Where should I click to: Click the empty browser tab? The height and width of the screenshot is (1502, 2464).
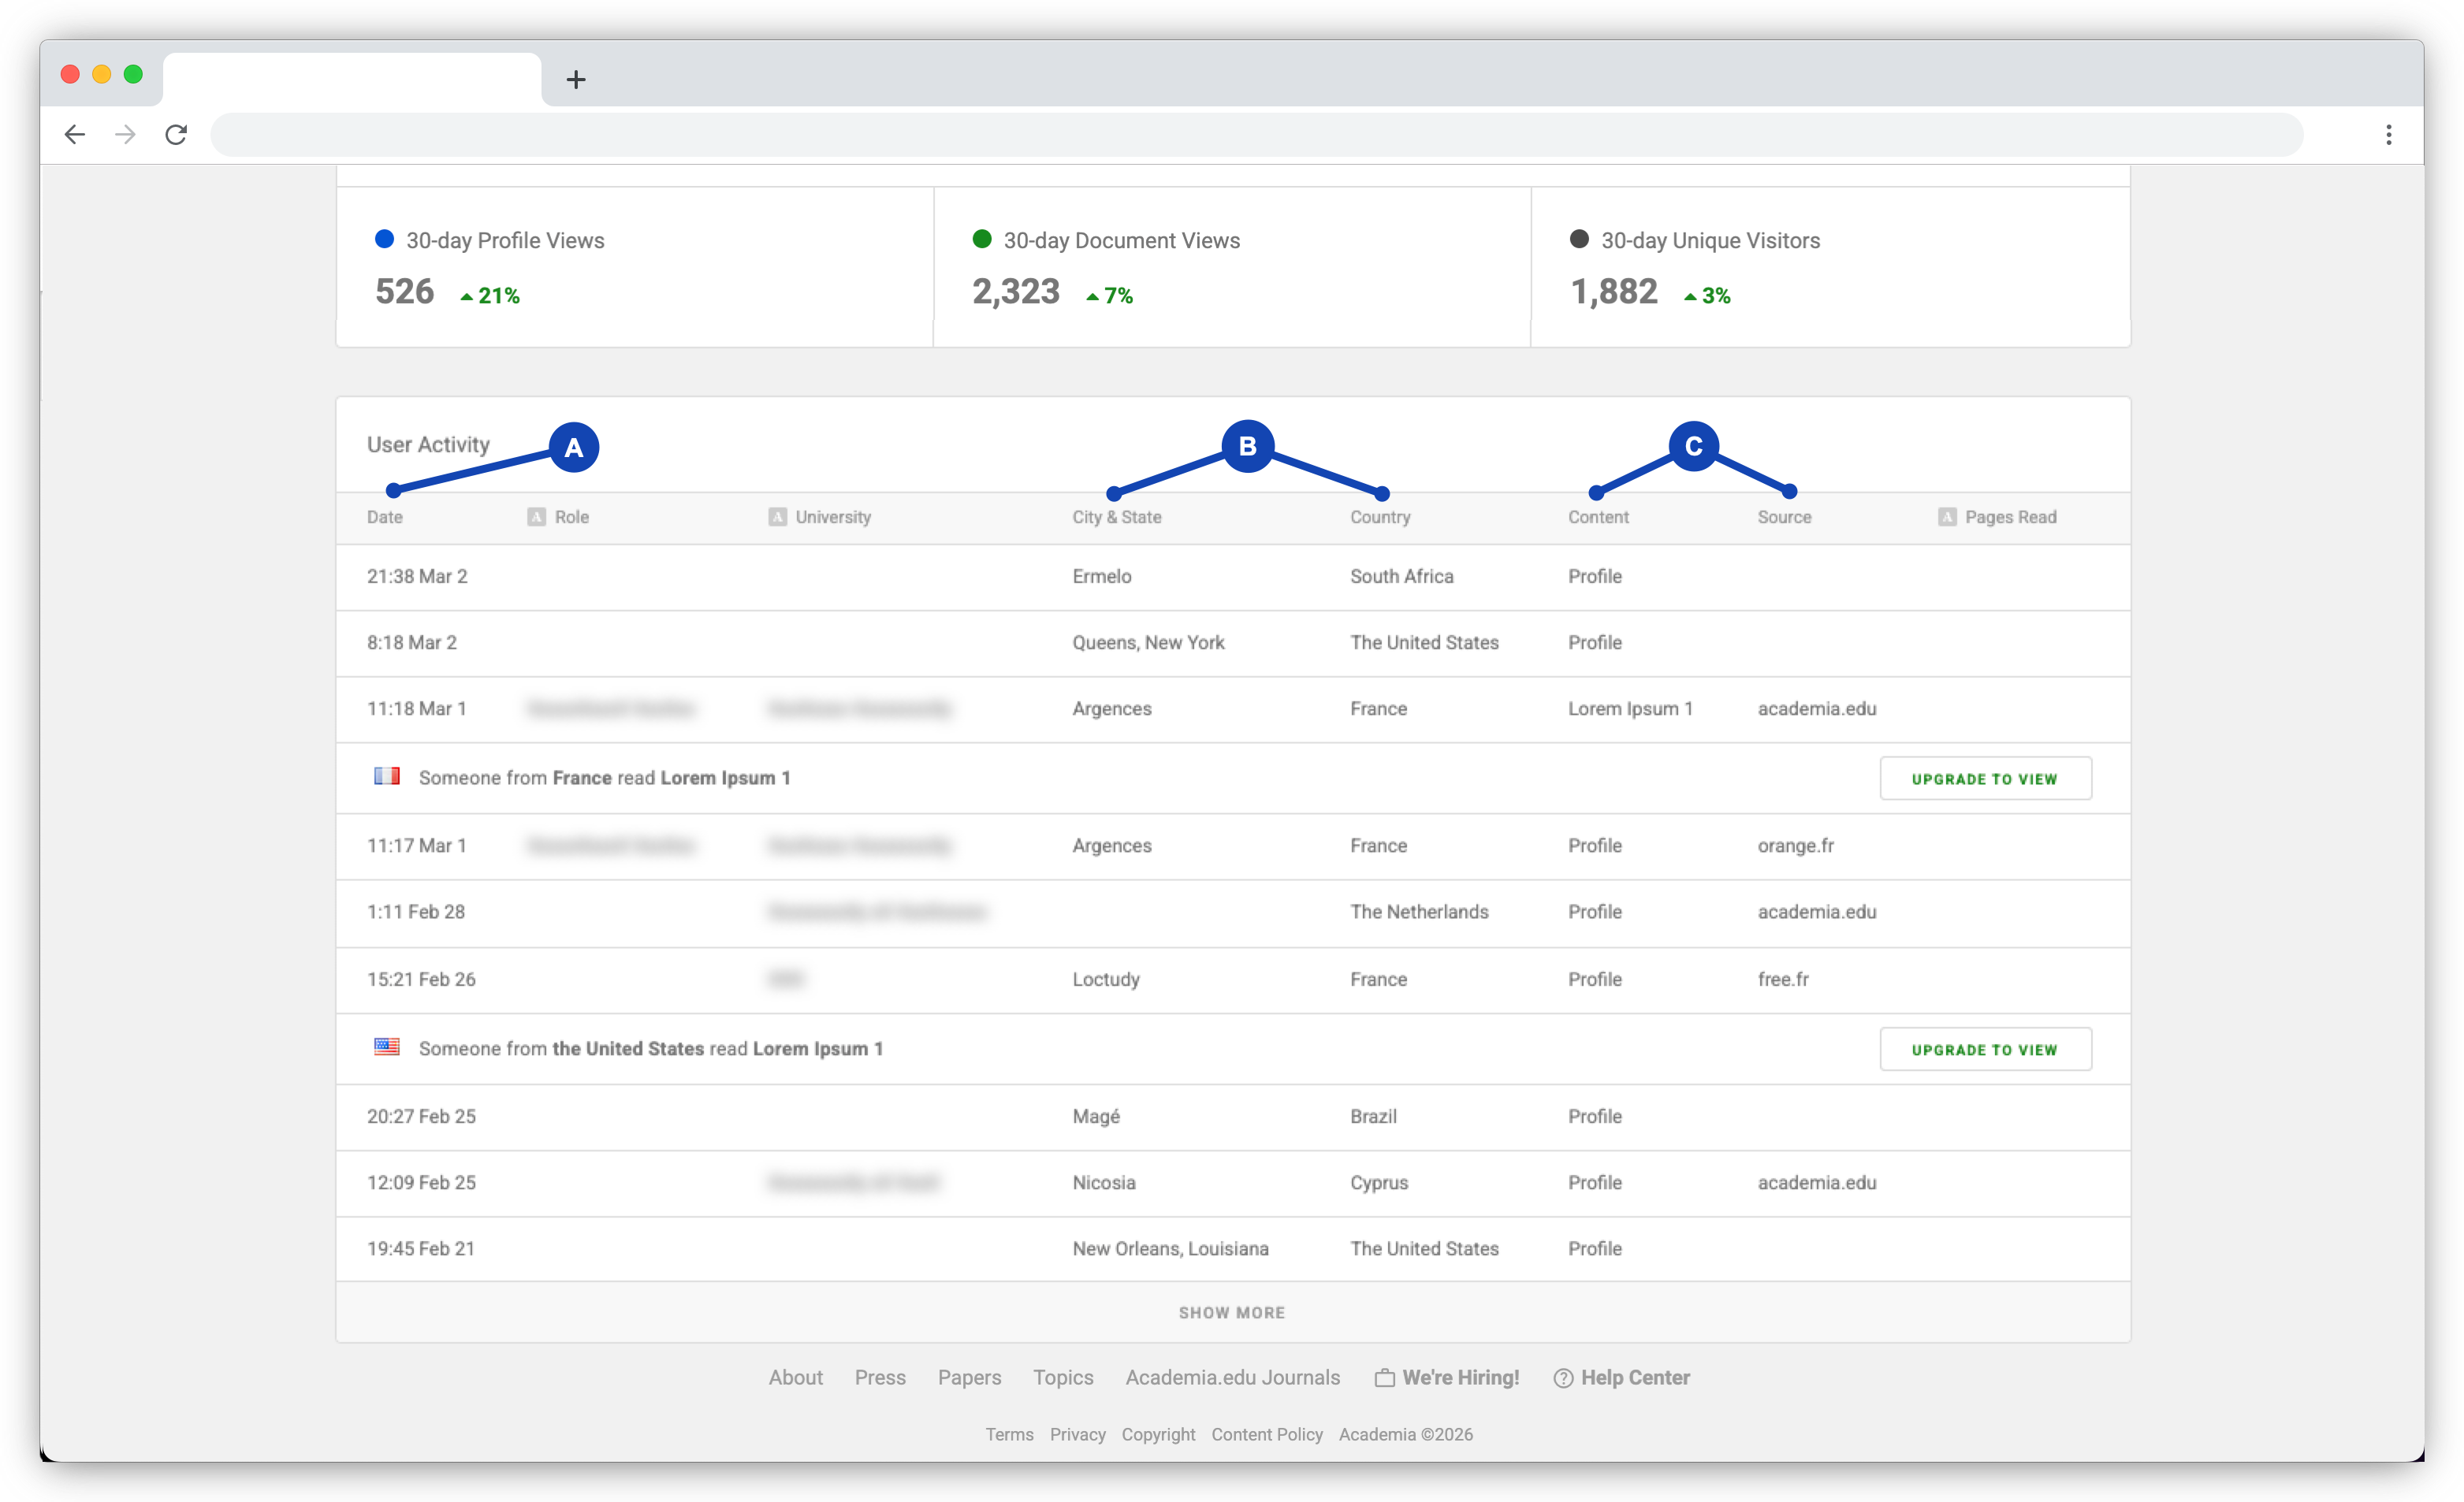(352, 79)
